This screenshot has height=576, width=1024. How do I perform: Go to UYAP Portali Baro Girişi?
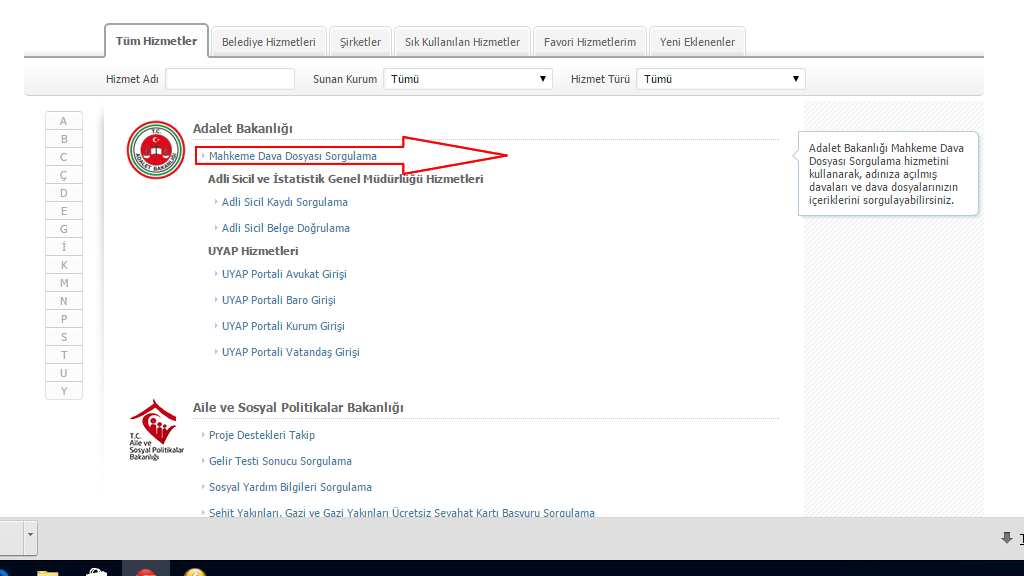pos(279,300)
